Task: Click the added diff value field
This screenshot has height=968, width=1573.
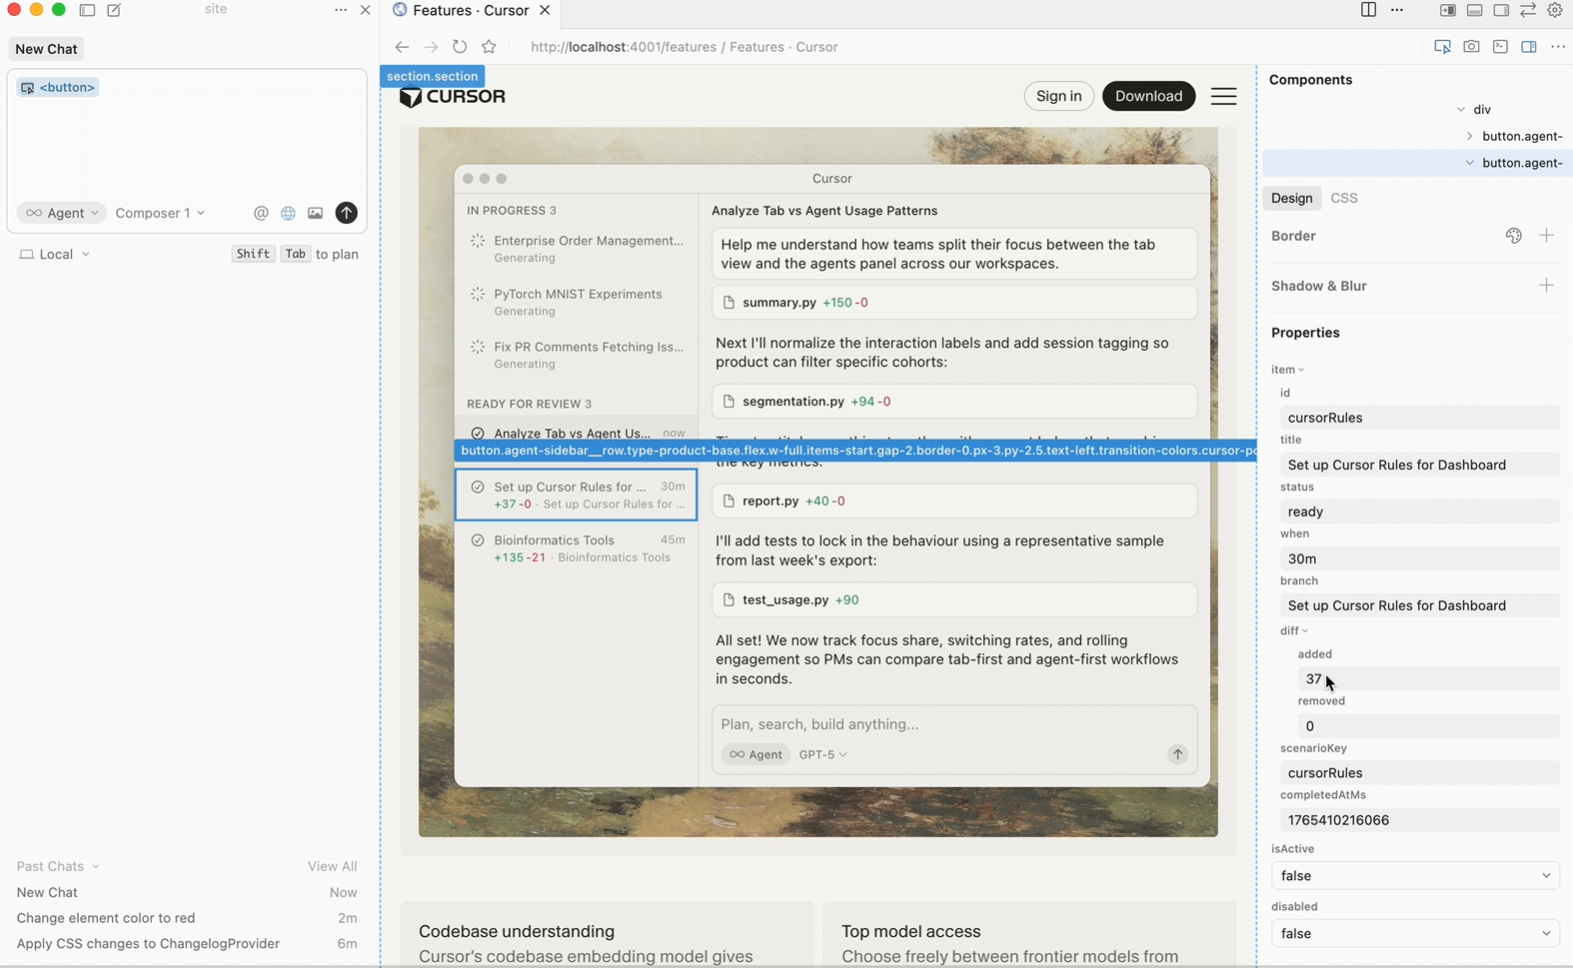Action: coord(1428,679)
